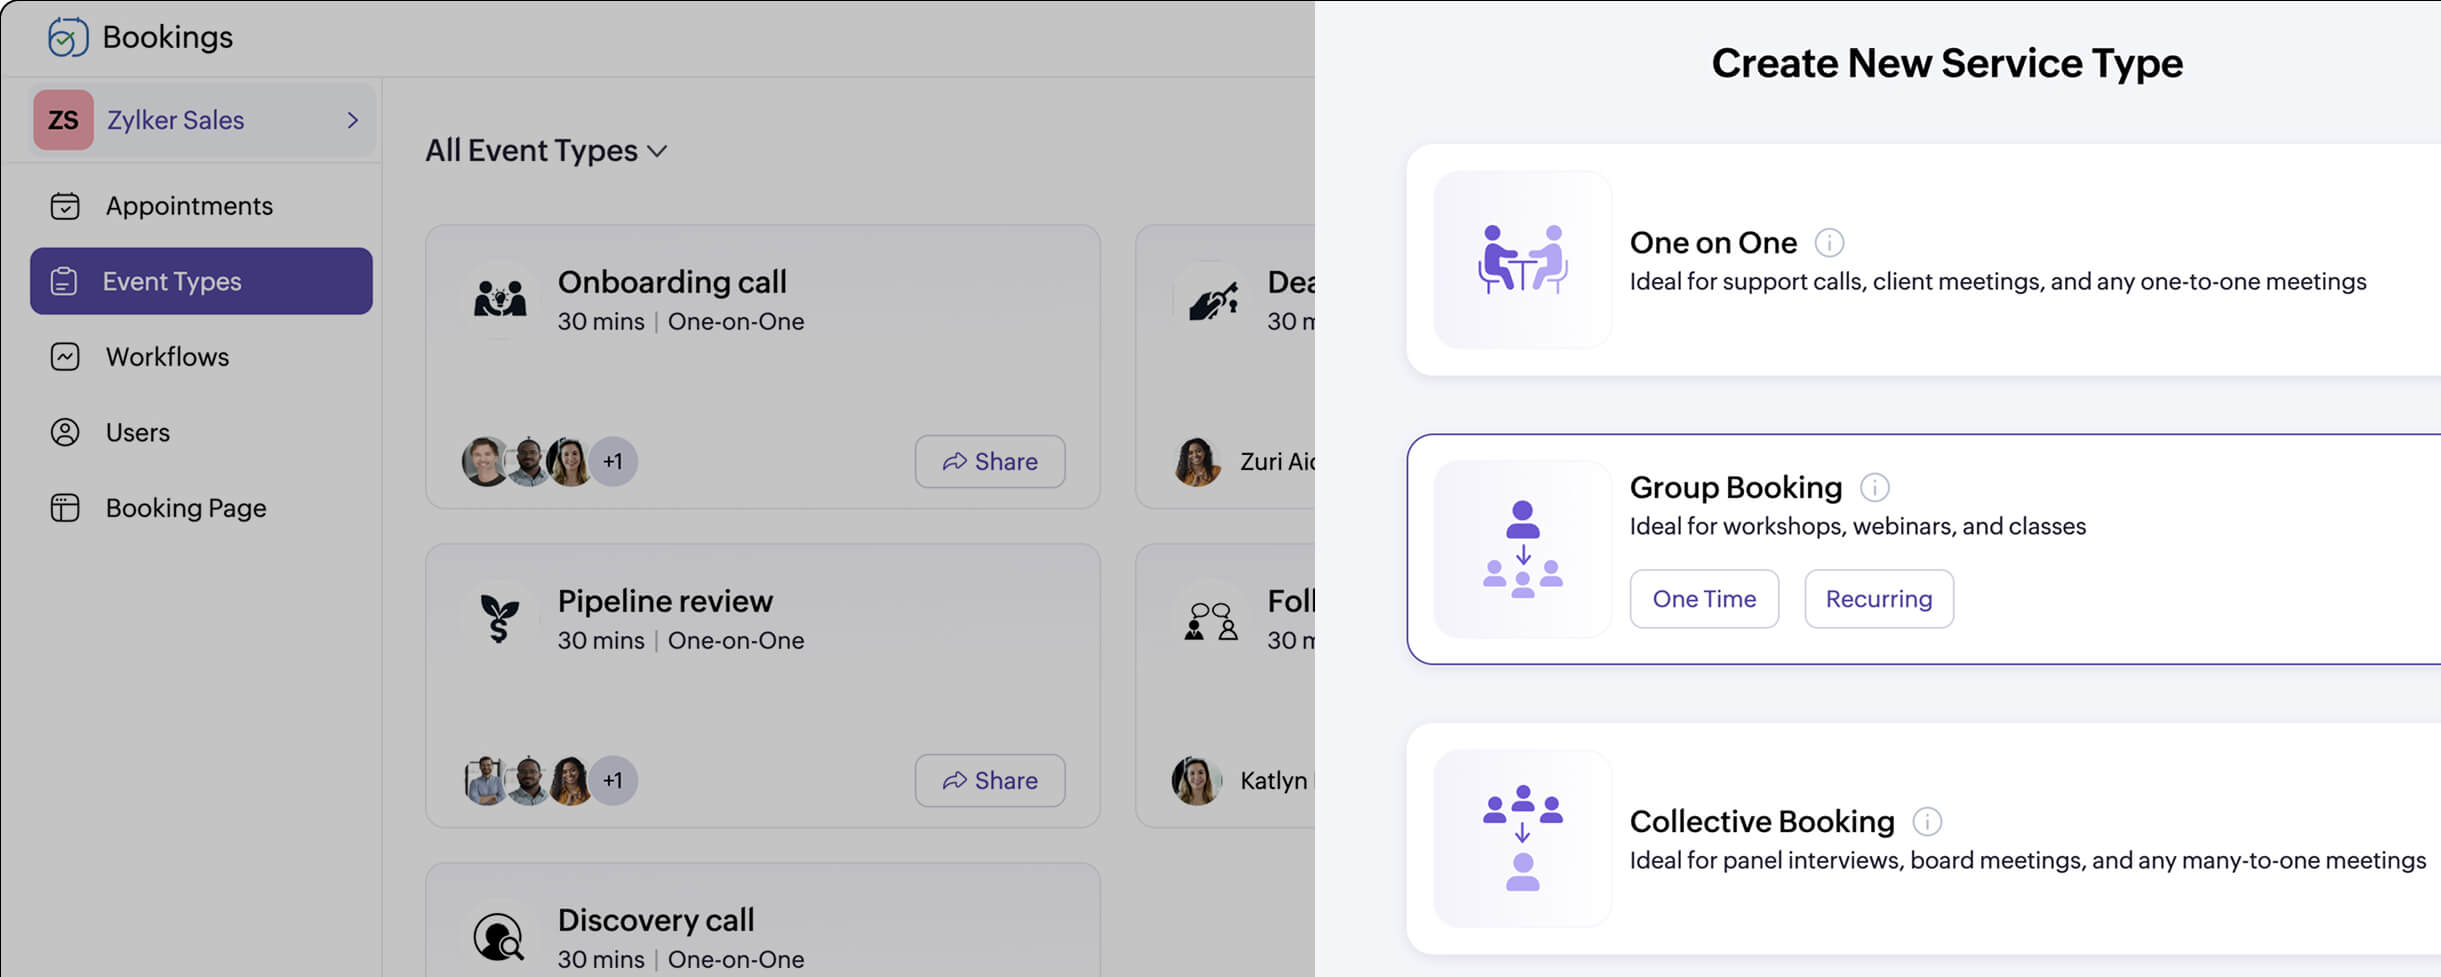Click the Onboarding call event icon

click(x=500, y=298)
